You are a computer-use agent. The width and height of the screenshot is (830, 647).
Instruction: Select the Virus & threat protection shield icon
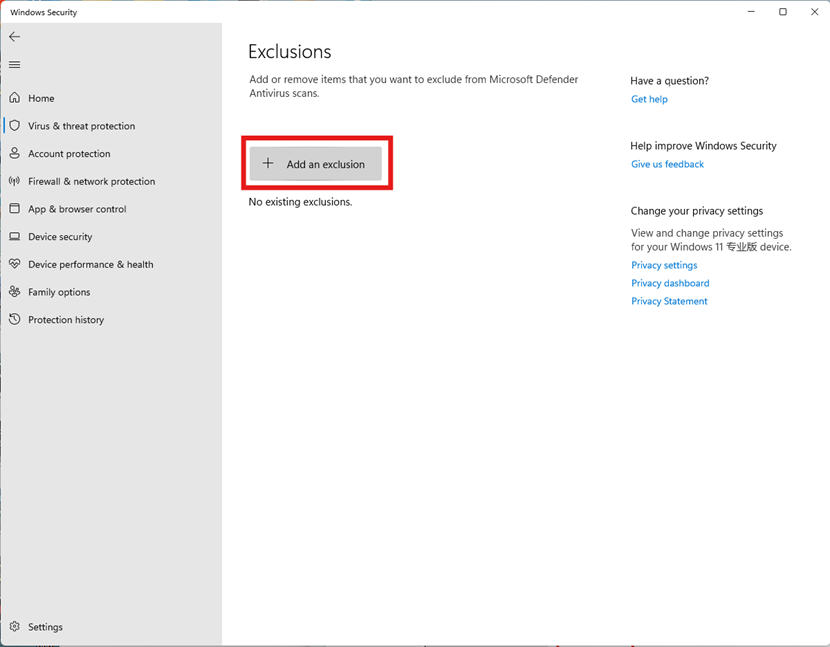point(15,125)
